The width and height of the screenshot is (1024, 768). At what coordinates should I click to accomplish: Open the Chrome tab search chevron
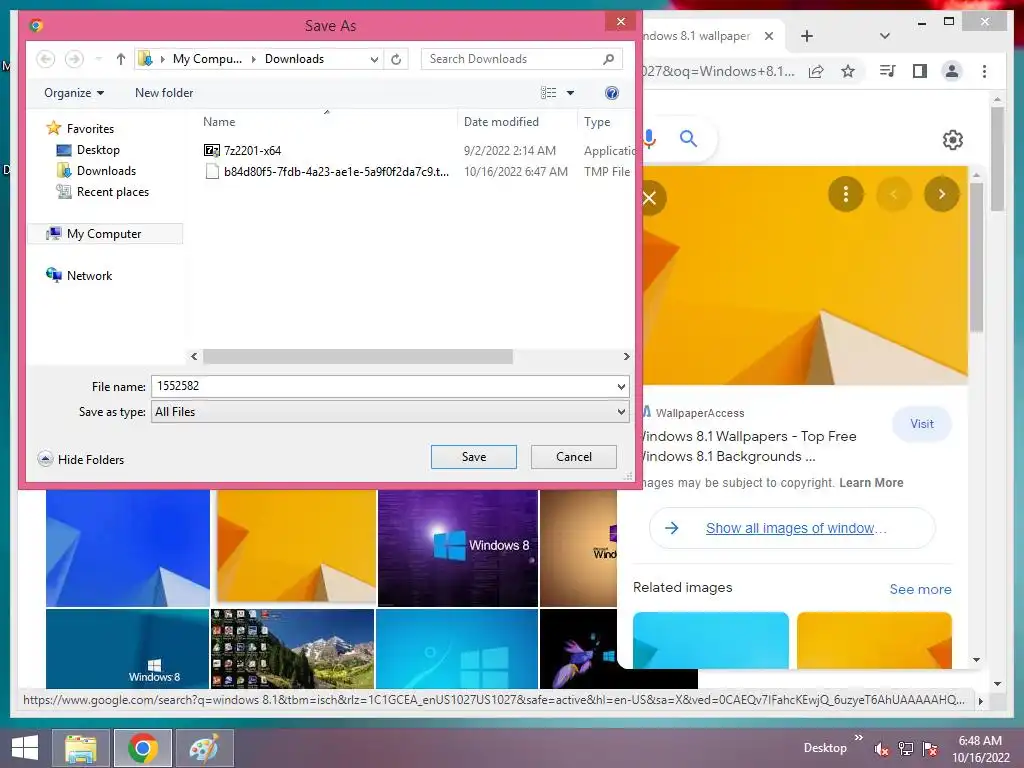coord(884,36)
